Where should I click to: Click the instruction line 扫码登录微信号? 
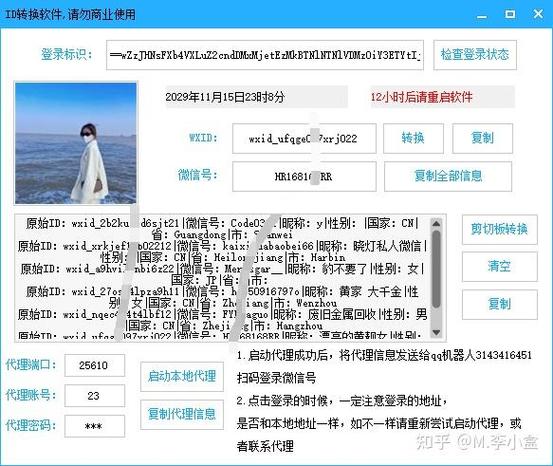click(x=276, y=378)
